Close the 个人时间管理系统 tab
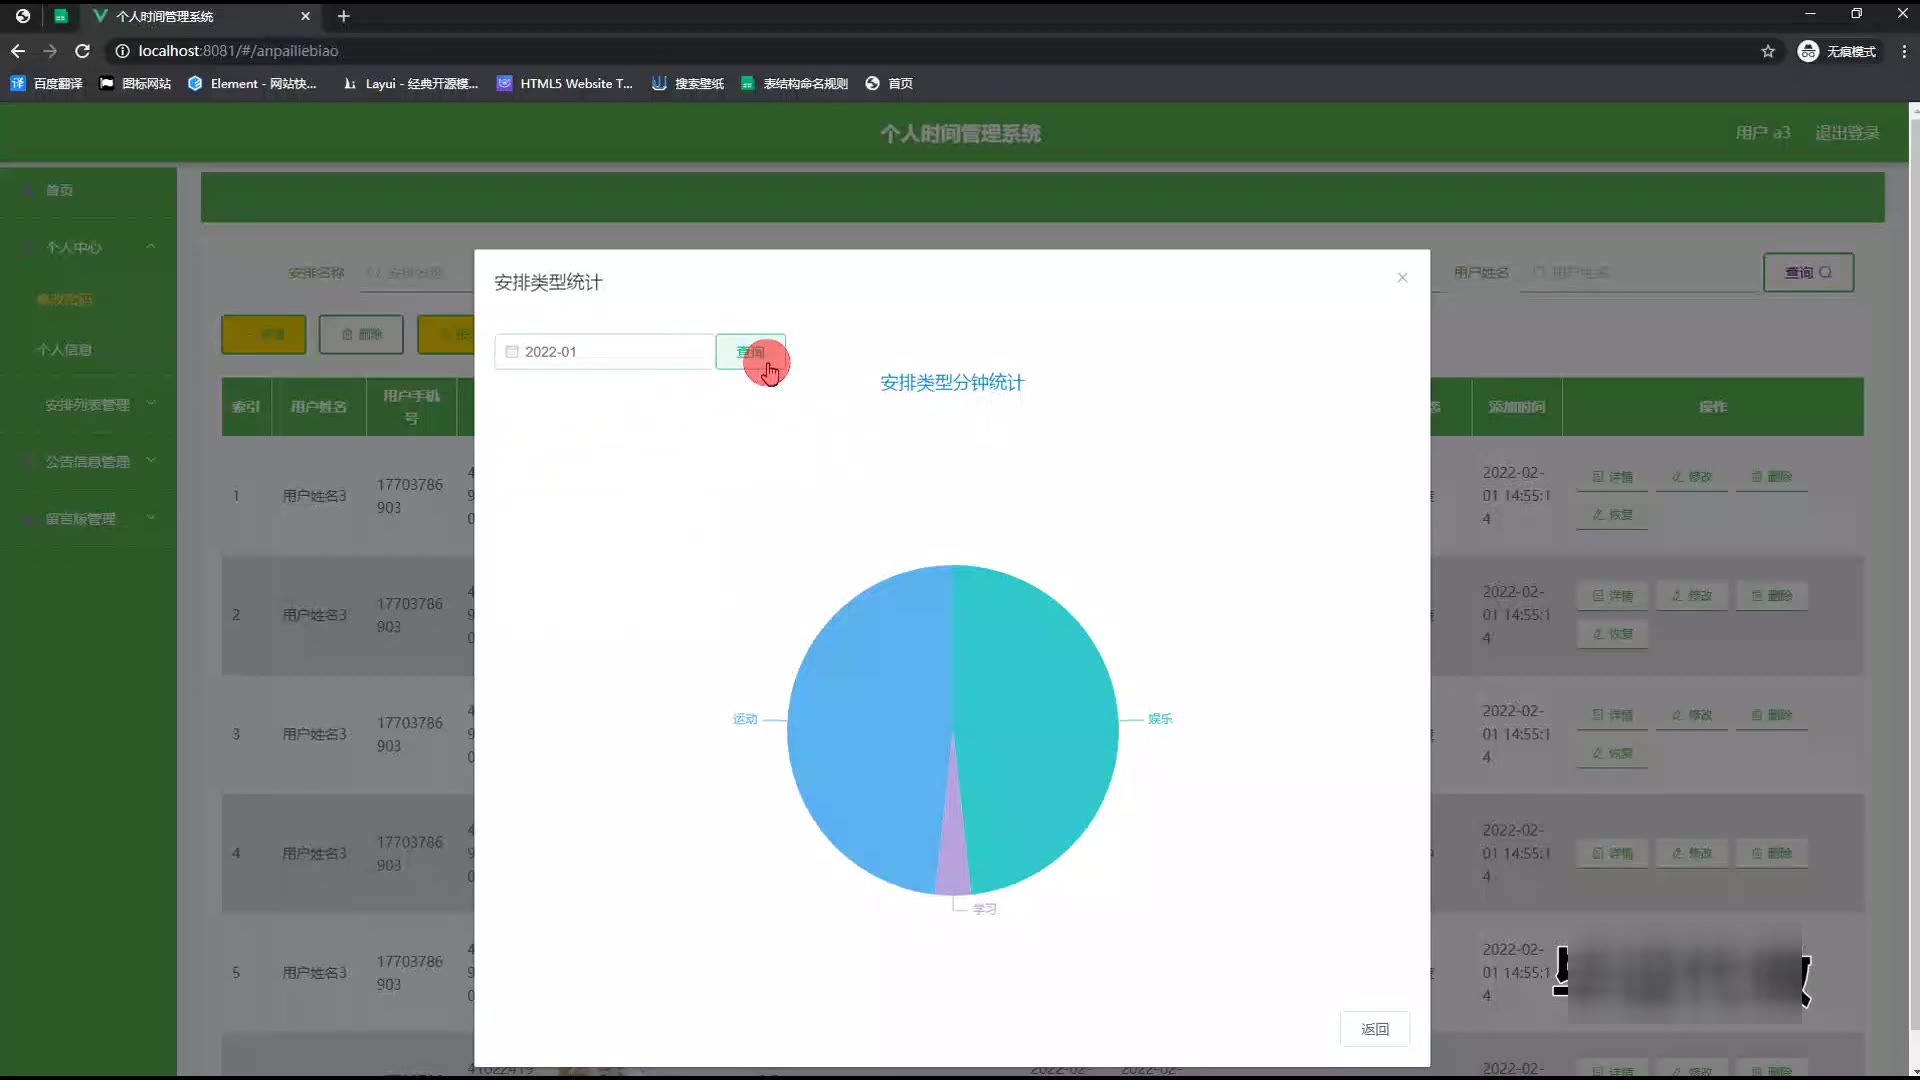The image size is (1920, 1080). tap(305, 16)
